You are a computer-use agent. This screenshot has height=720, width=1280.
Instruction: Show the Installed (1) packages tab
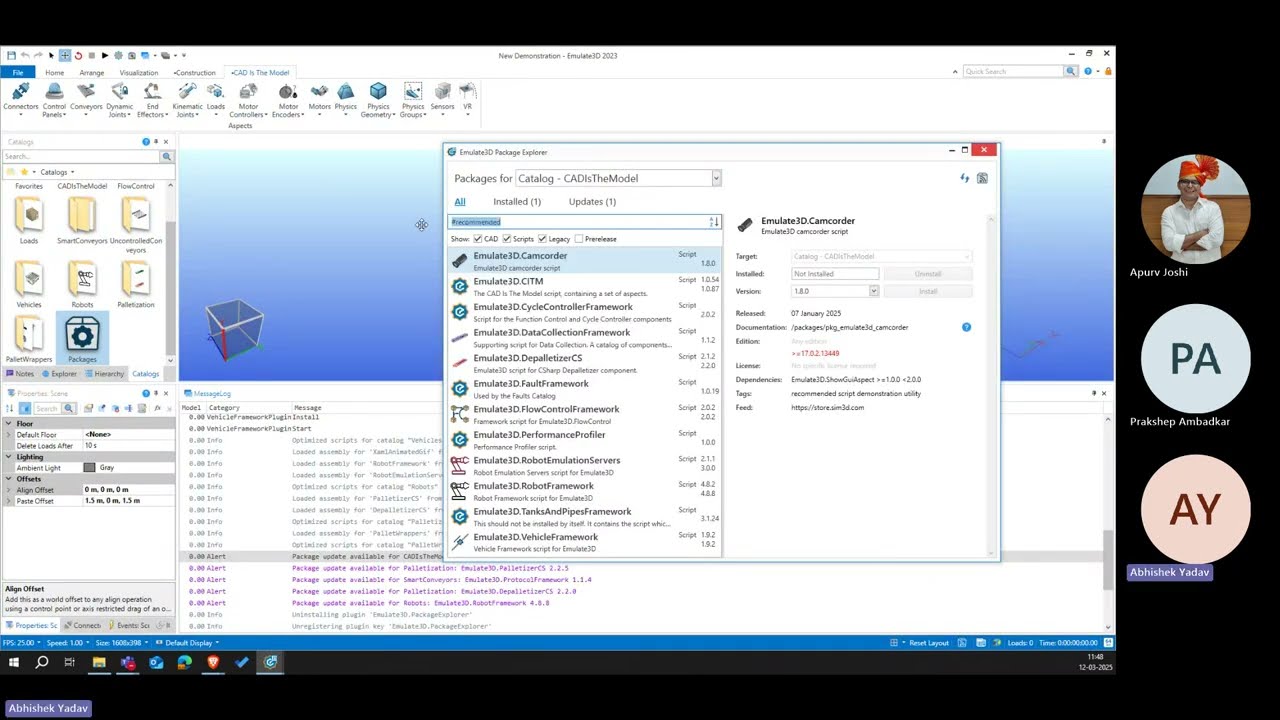pos(517,202)
